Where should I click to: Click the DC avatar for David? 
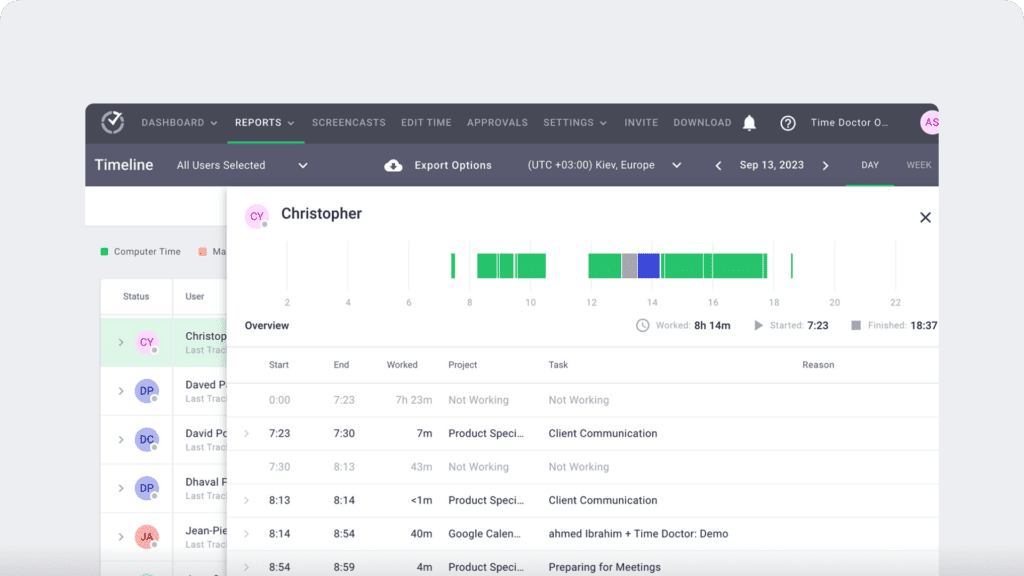146,439
